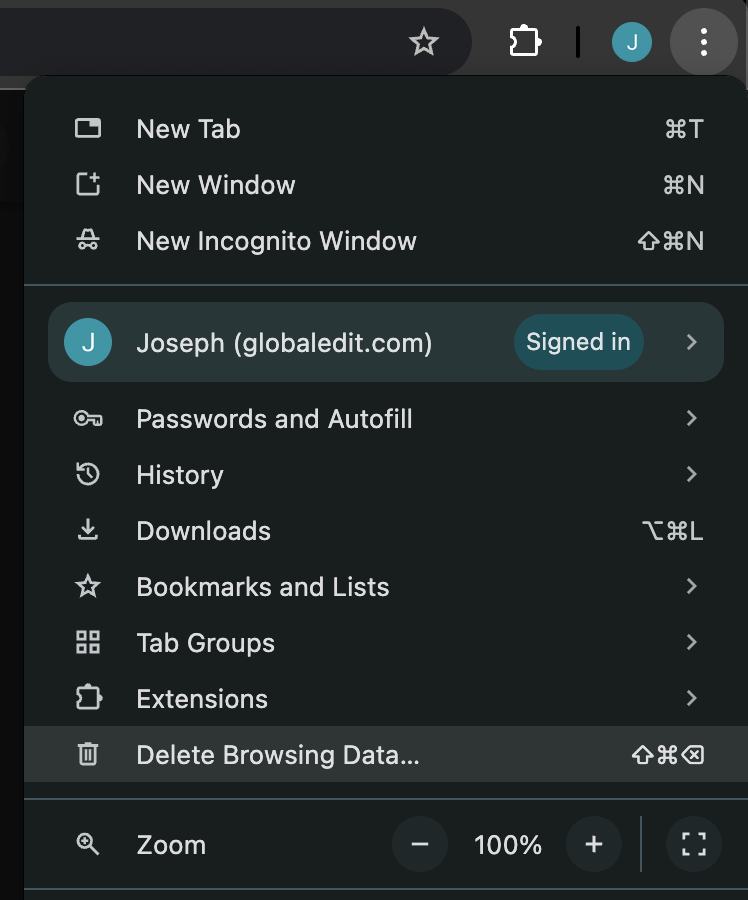Click the bookmark star icon in address bar
Viewport: 748px width, 900px height.
(424, 42)
